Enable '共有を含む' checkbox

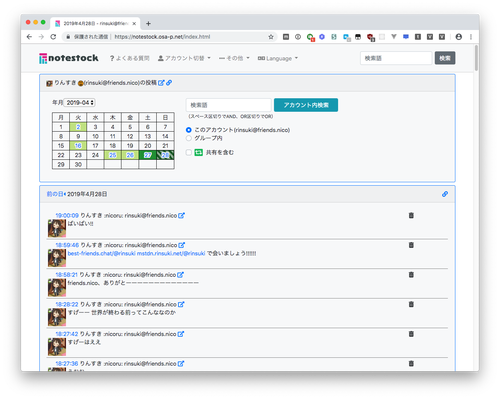[189, 152]
